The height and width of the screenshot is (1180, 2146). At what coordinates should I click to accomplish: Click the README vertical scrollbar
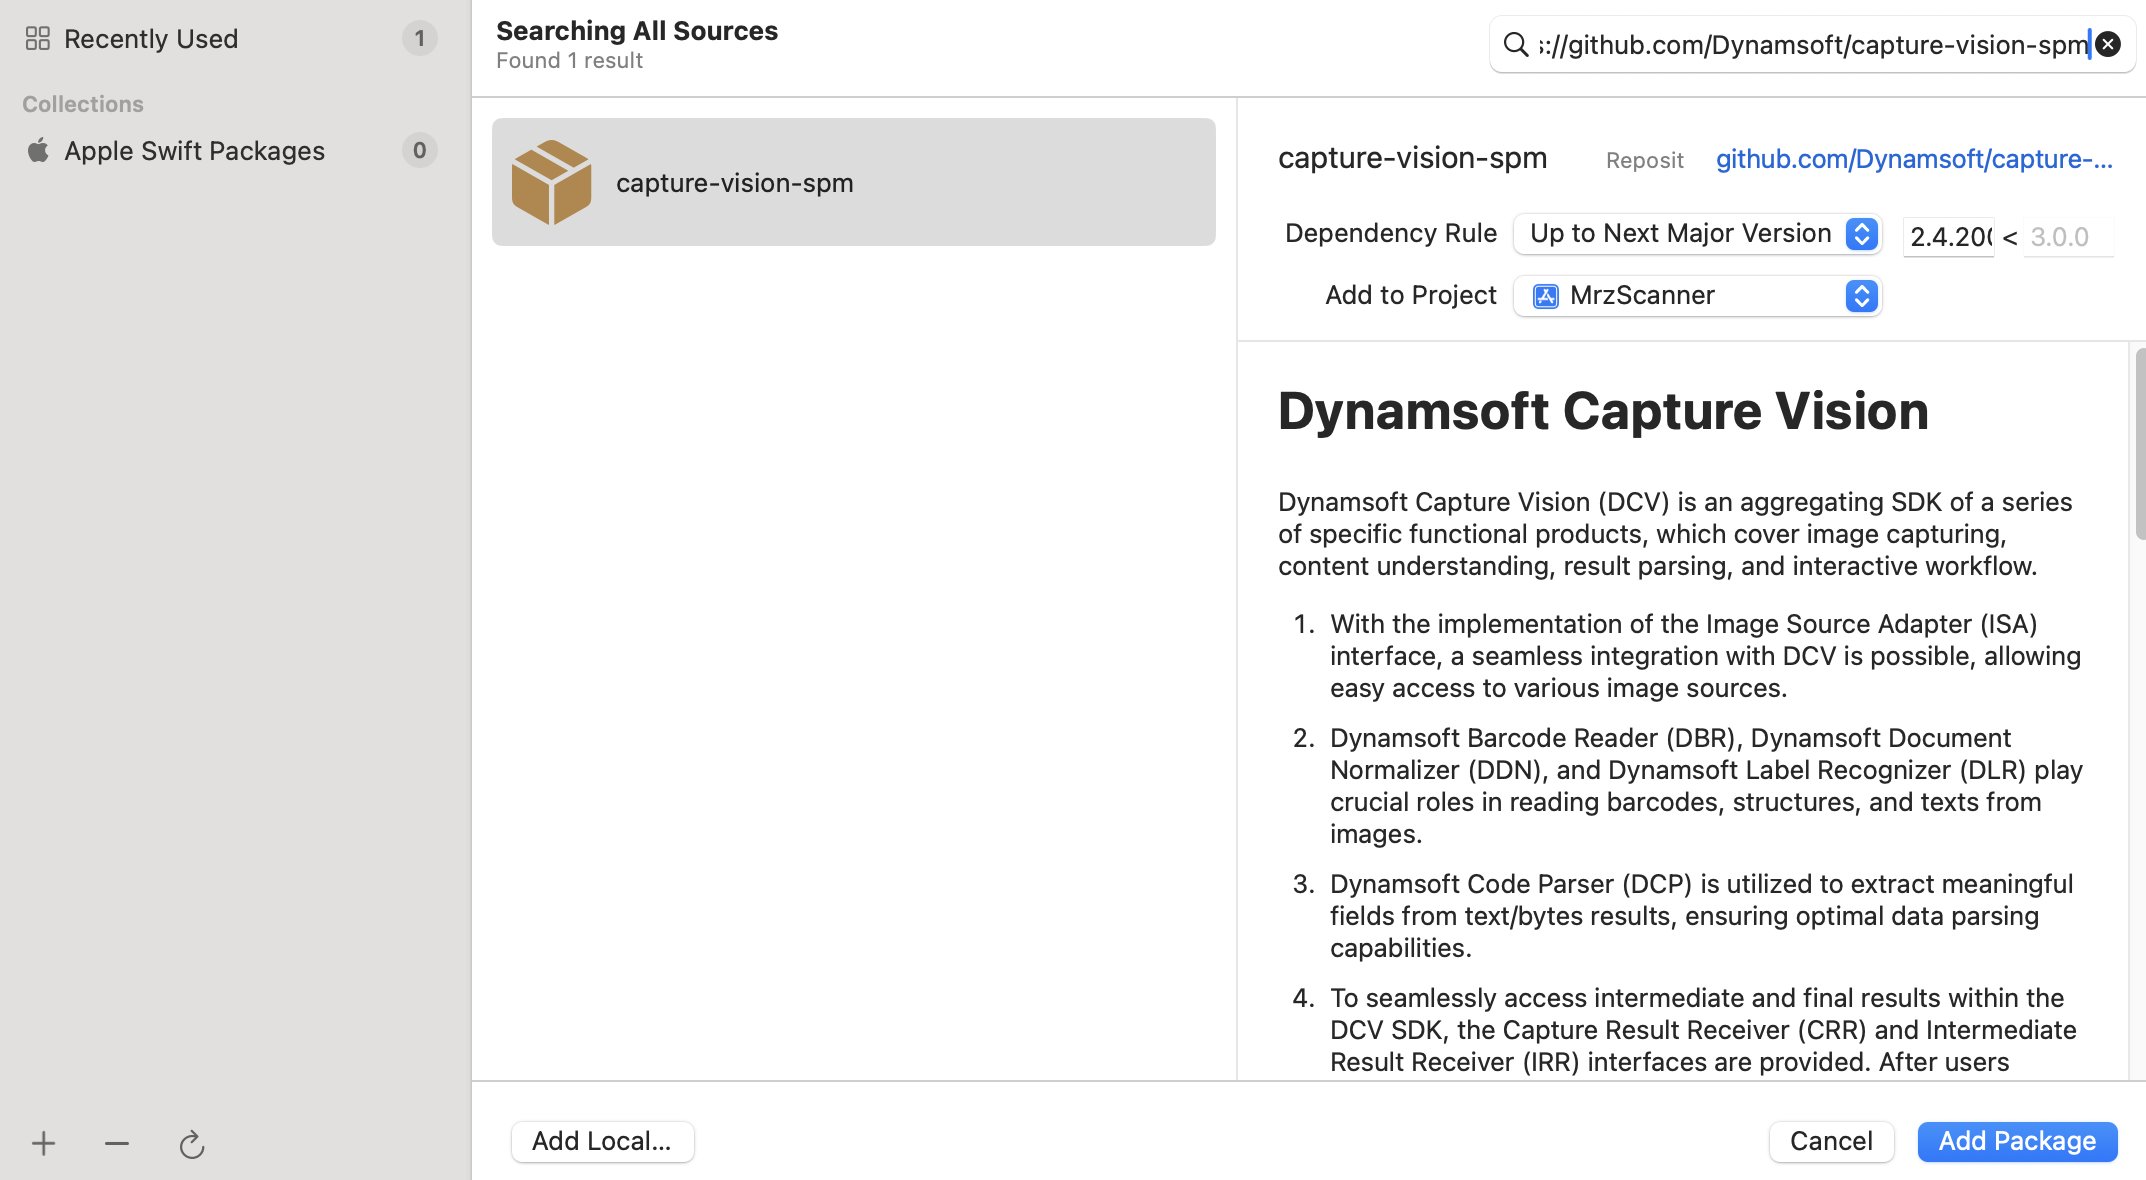2139,445
